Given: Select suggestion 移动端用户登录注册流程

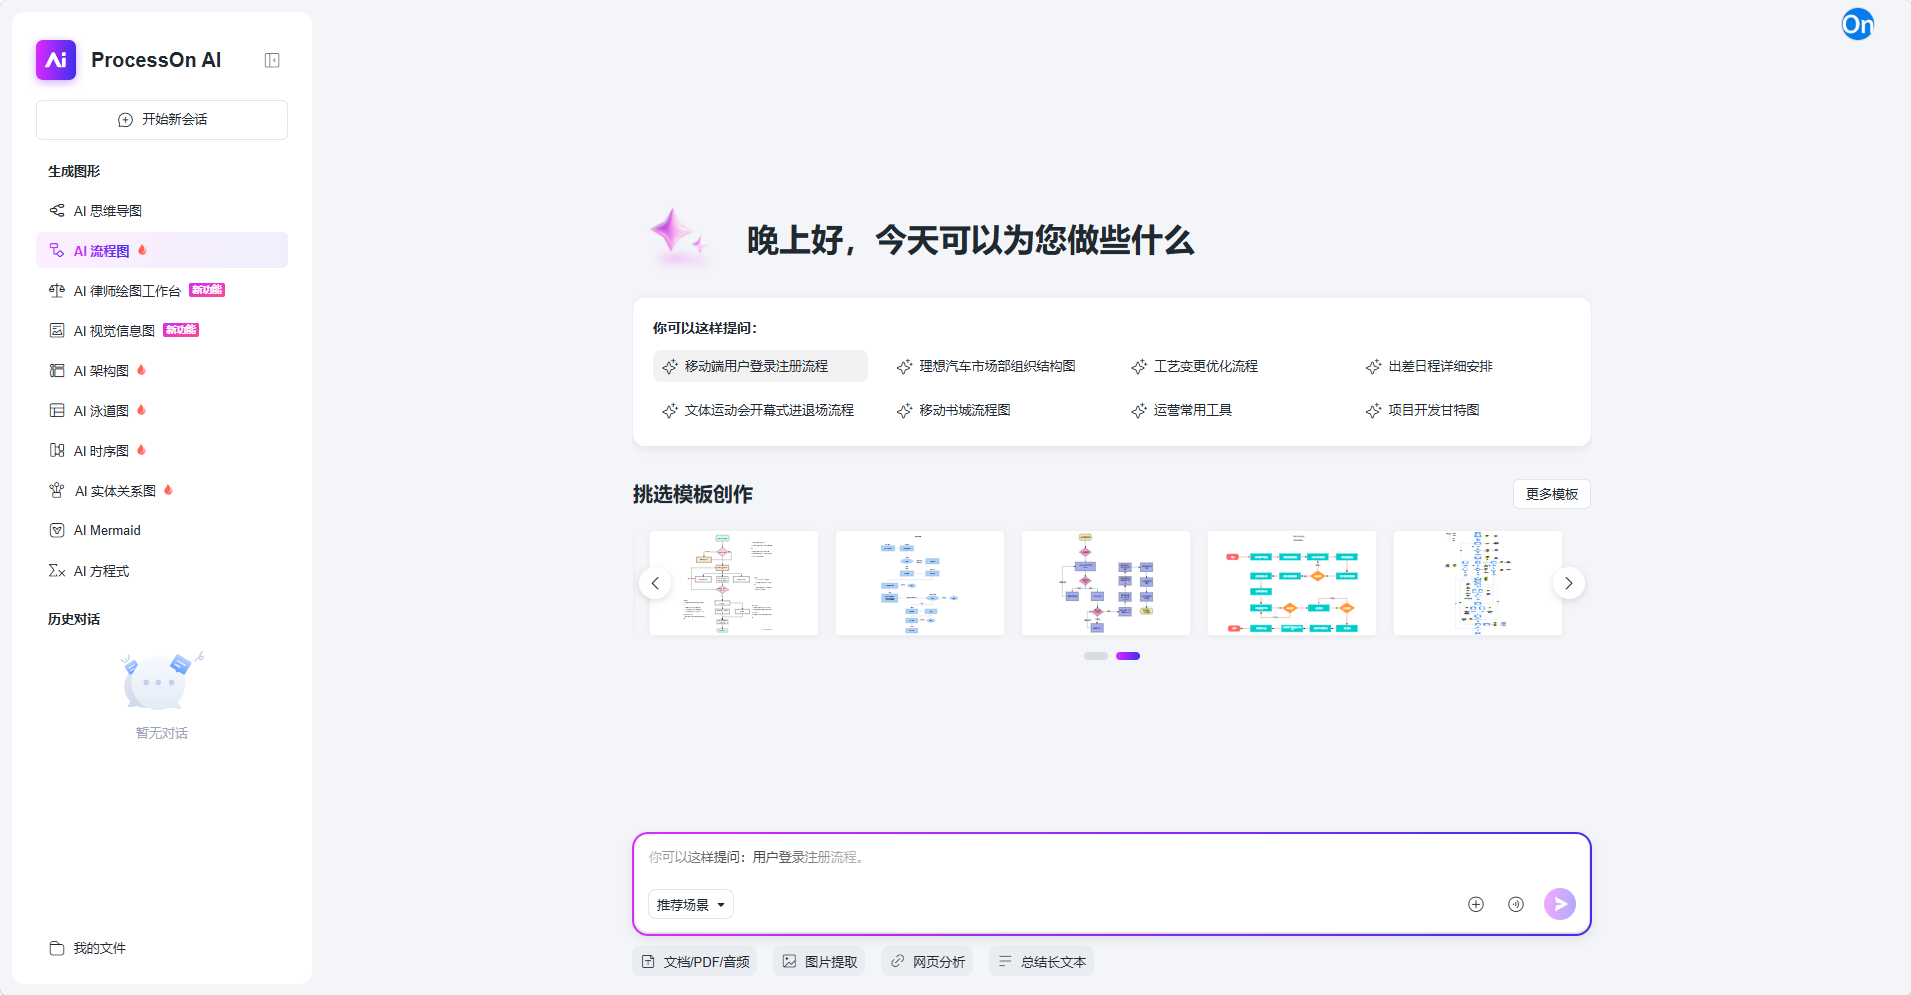Looking at the screenshot, I should tap(760, 366).
